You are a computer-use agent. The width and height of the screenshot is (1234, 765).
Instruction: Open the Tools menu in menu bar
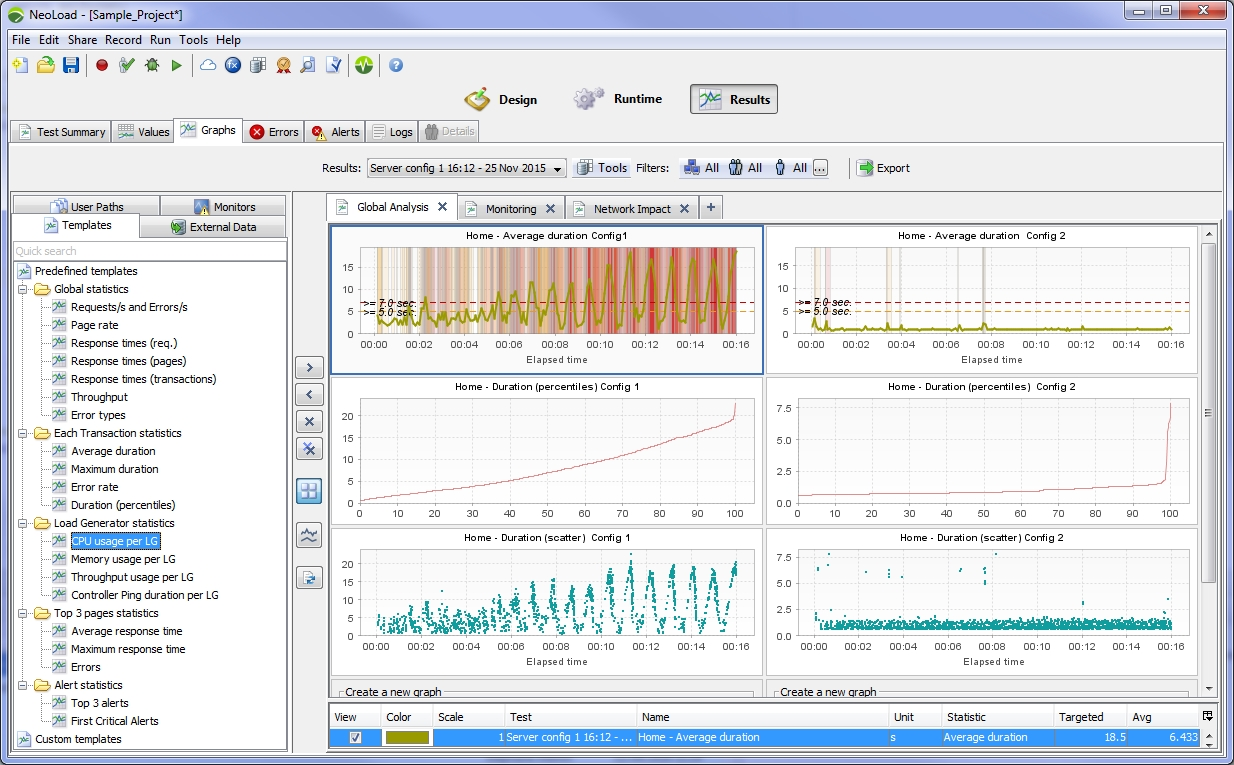[193, 40]
